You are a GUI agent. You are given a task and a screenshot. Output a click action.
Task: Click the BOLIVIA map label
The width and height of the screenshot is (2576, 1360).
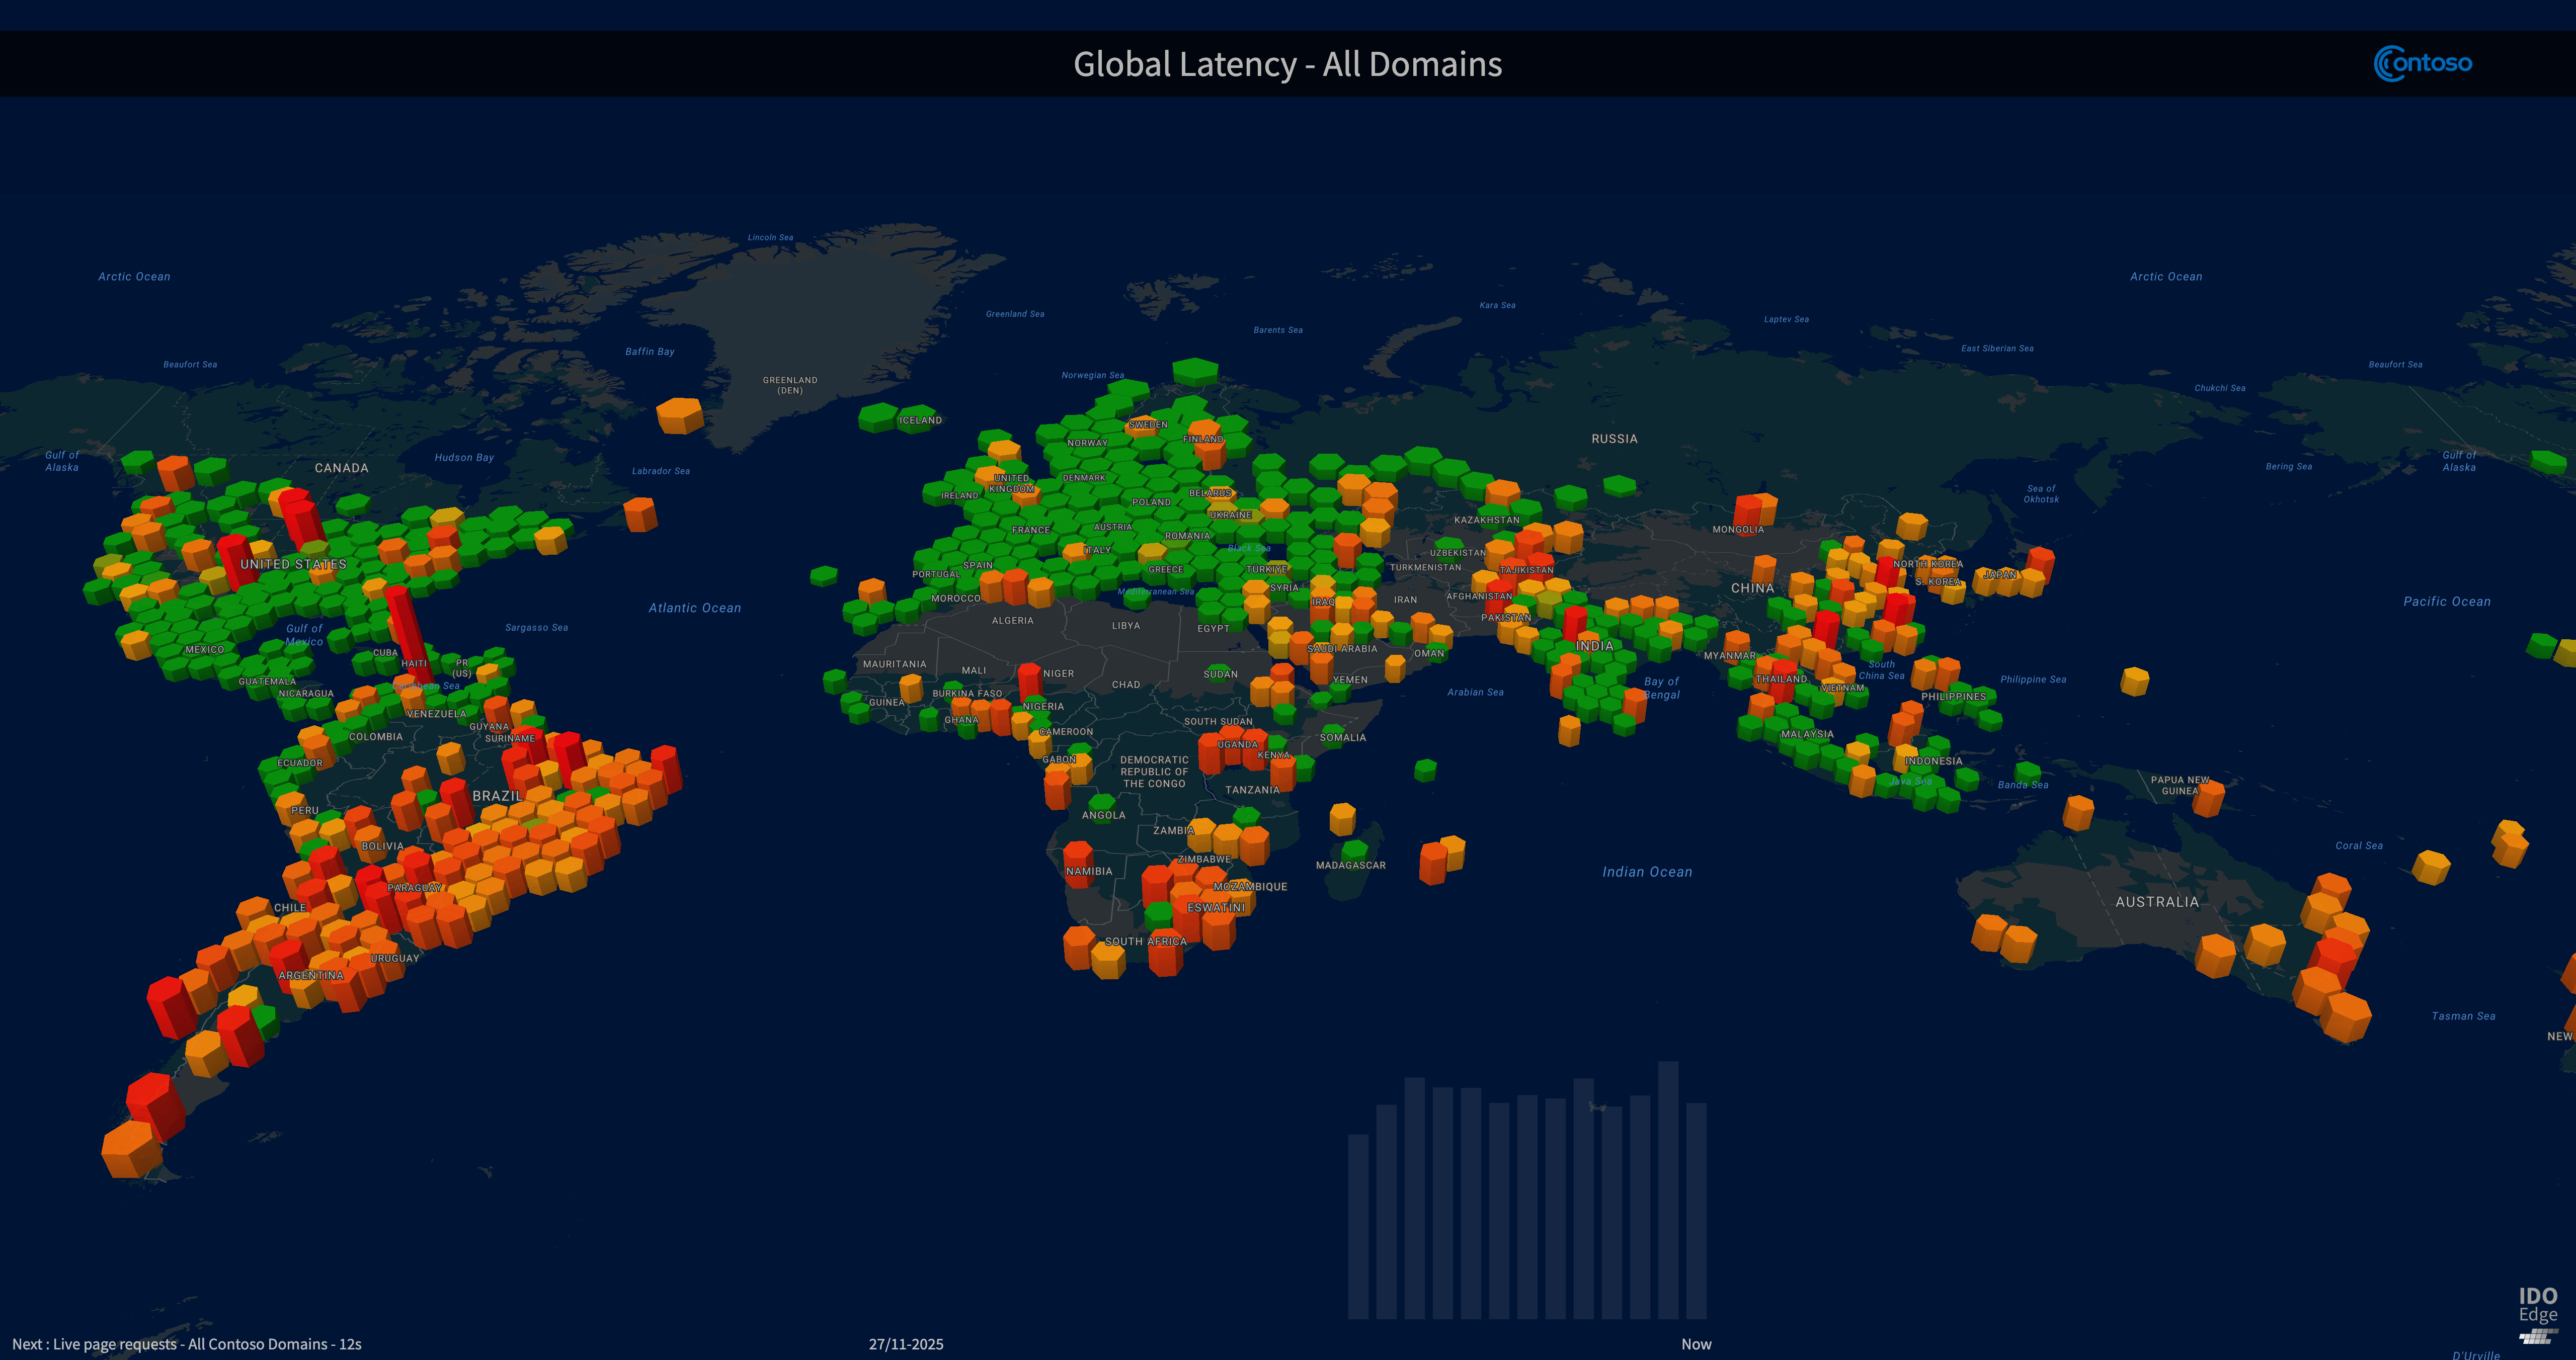tap(383, 846)
